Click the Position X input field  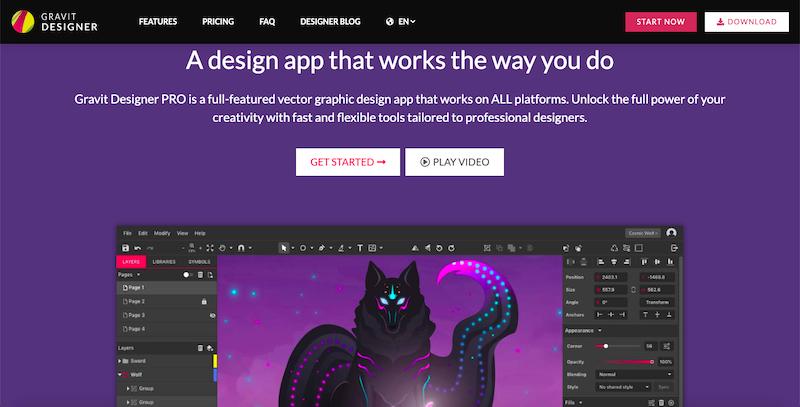(612, 277)
